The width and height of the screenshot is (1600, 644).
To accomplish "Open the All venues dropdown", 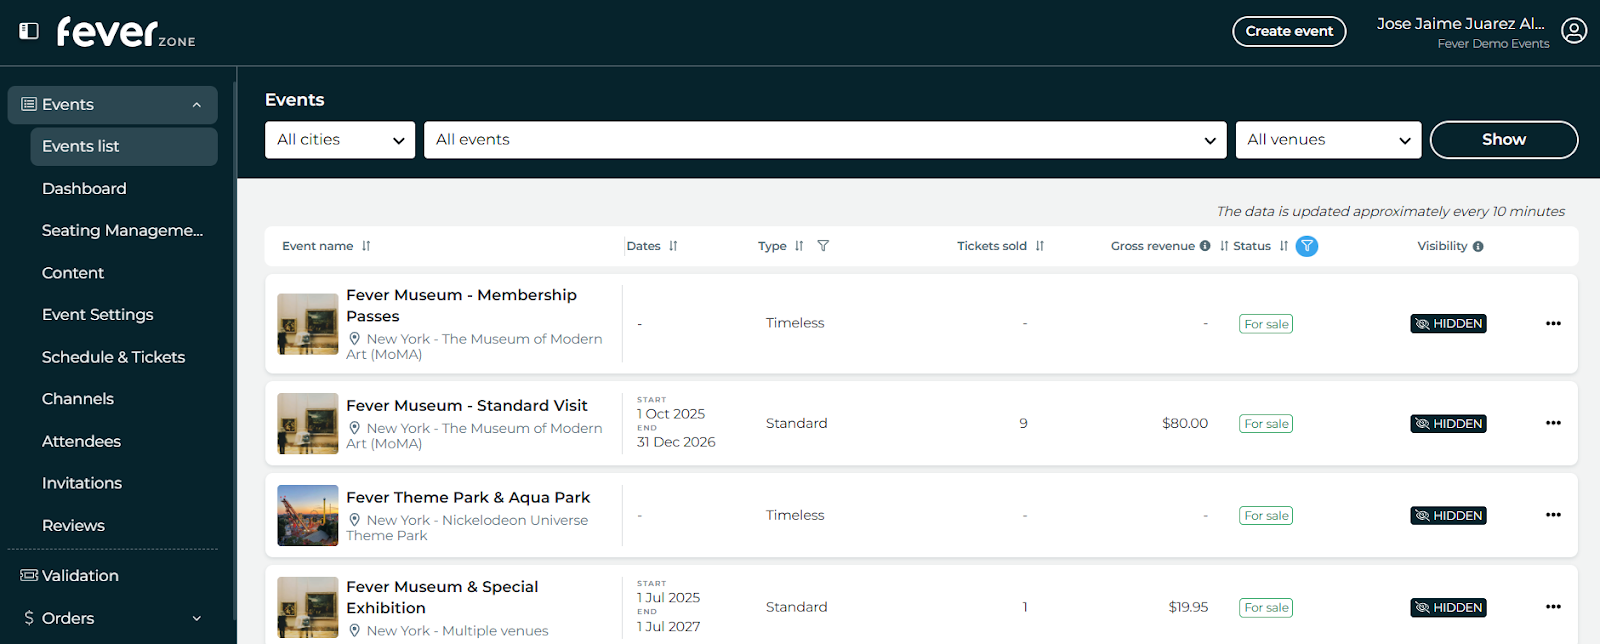I will (x=1328, y=140).
